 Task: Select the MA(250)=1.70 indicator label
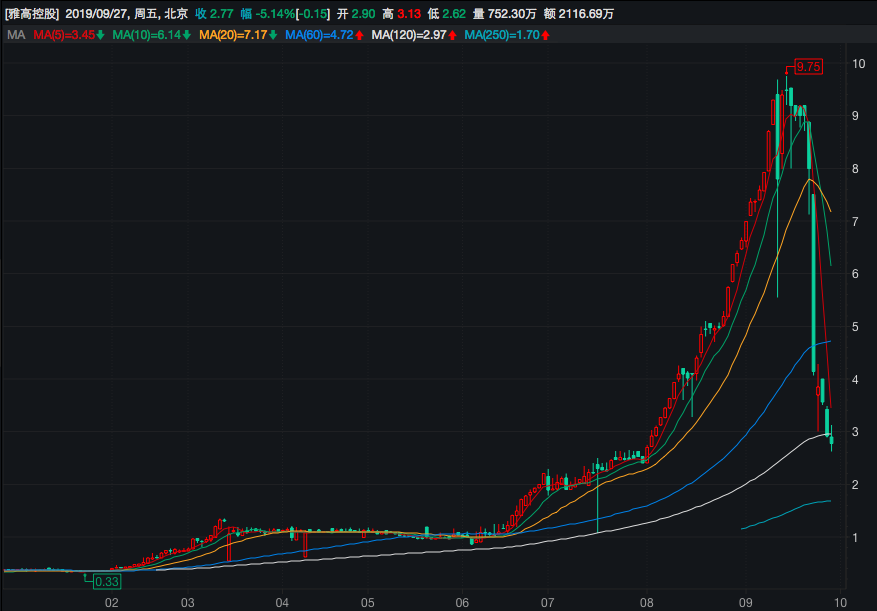(502, 35)
